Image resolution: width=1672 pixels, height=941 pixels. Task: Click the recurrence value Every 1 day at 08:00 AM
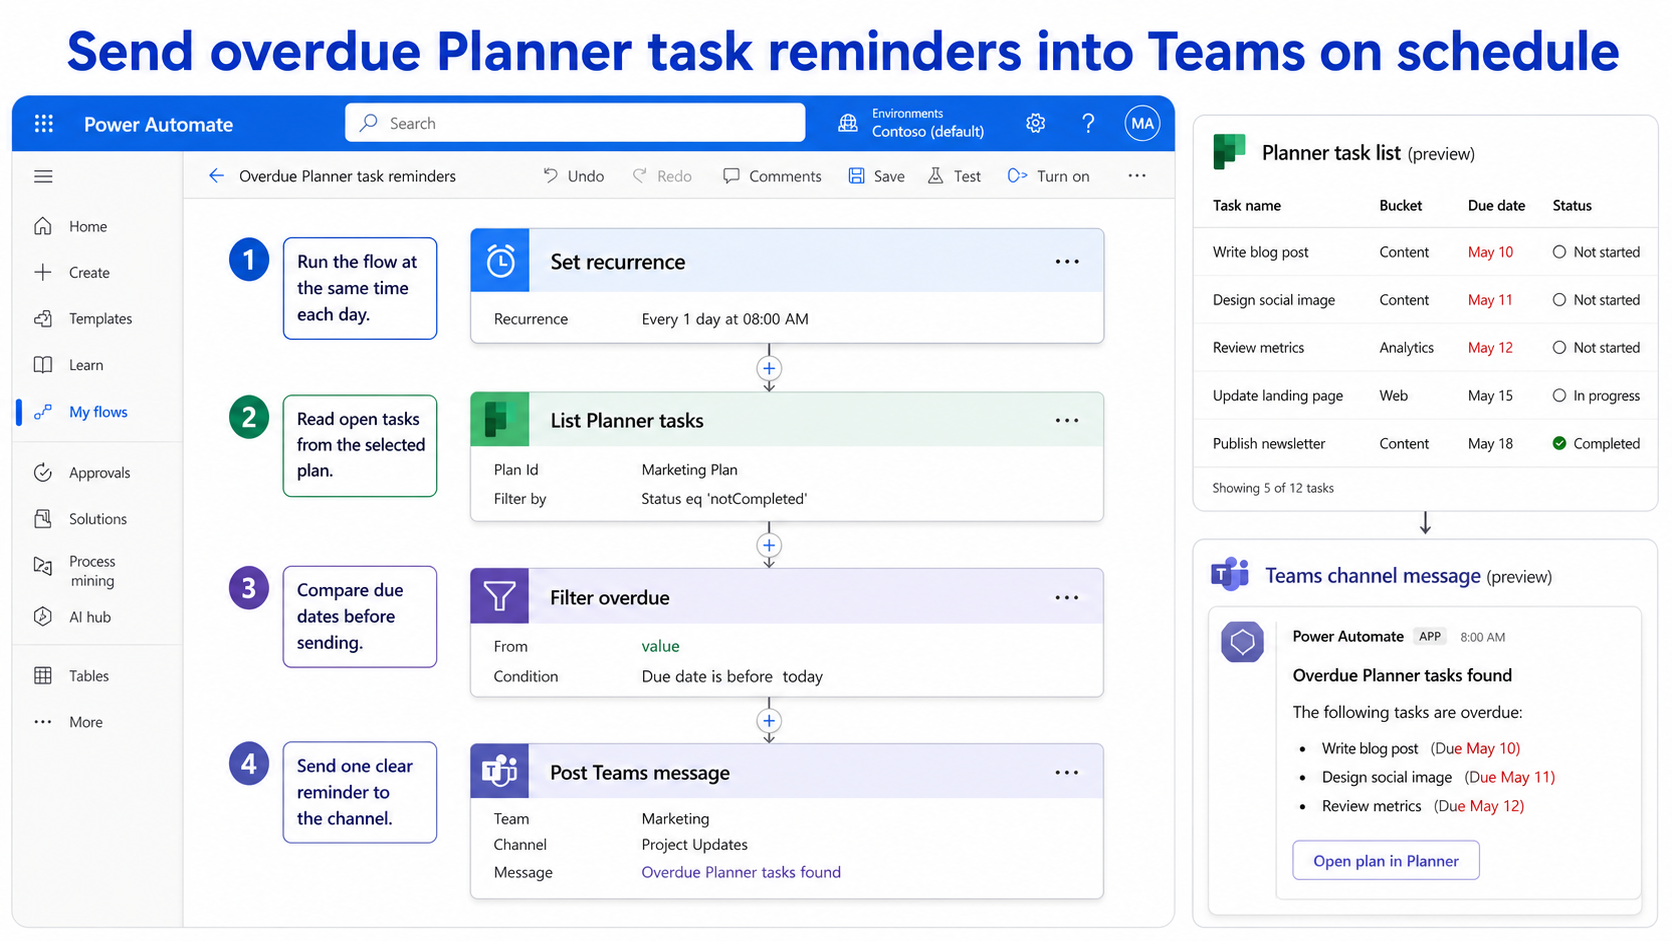725,319
